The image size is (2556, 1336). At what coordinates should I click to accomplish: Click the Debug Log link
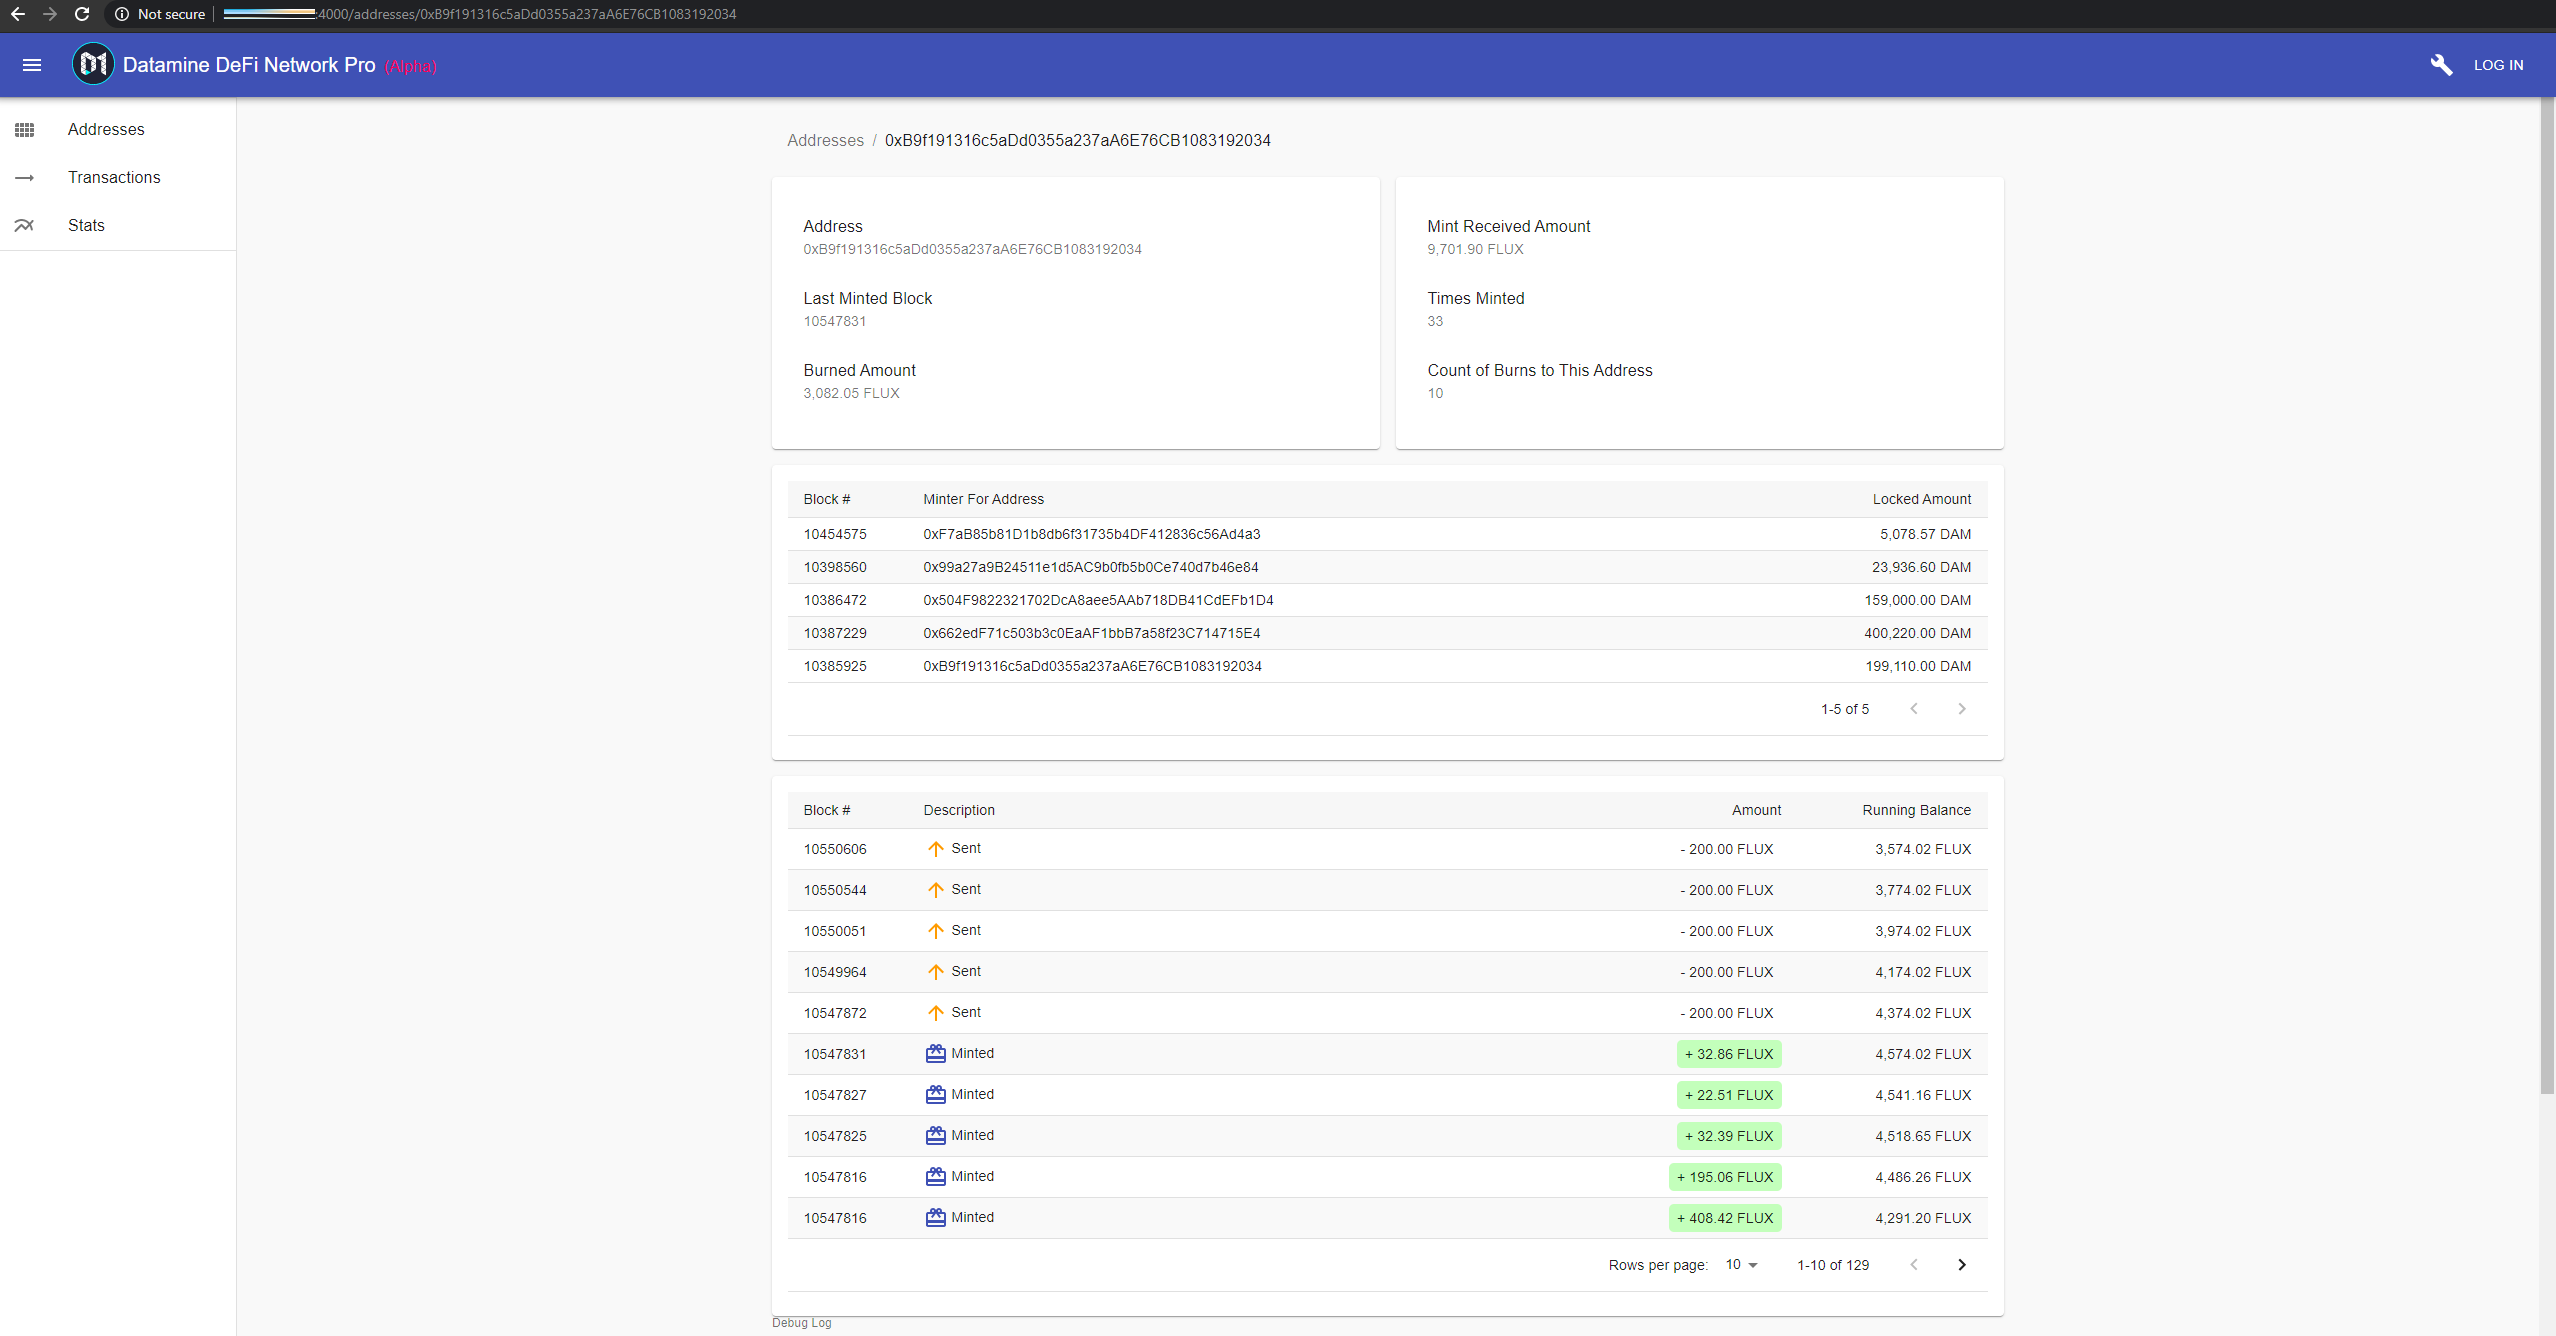click(802, 1323)
